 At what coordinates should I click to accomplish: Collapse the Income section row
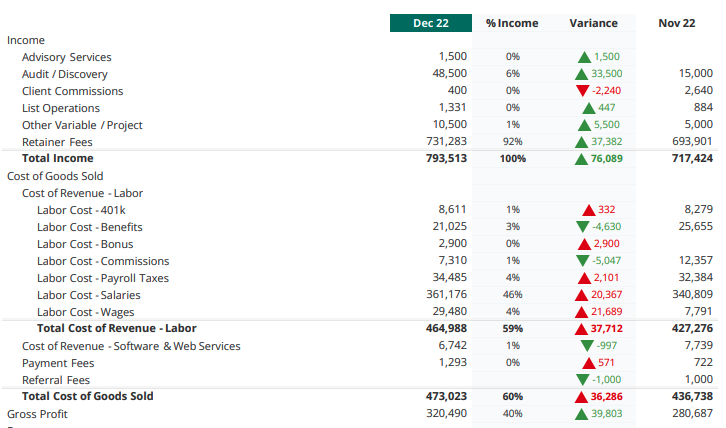tap(26, 40)
